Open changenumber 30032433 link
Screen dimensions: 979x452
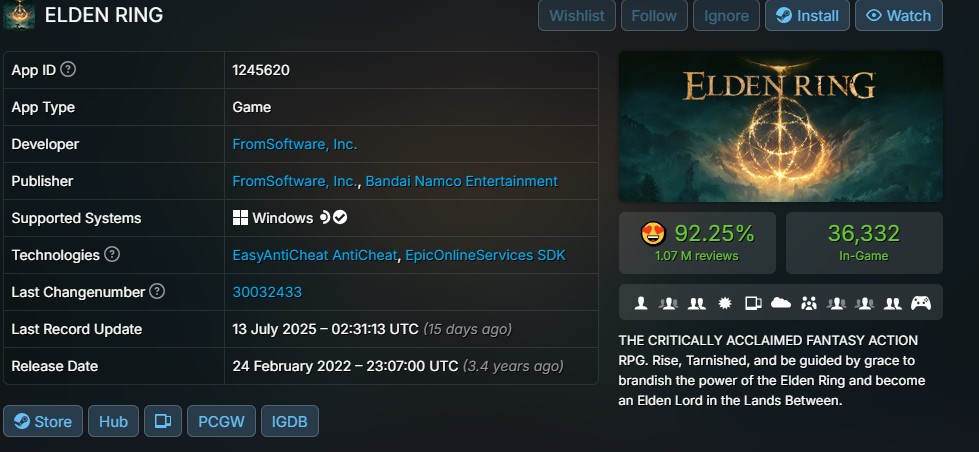click(267, 292)
